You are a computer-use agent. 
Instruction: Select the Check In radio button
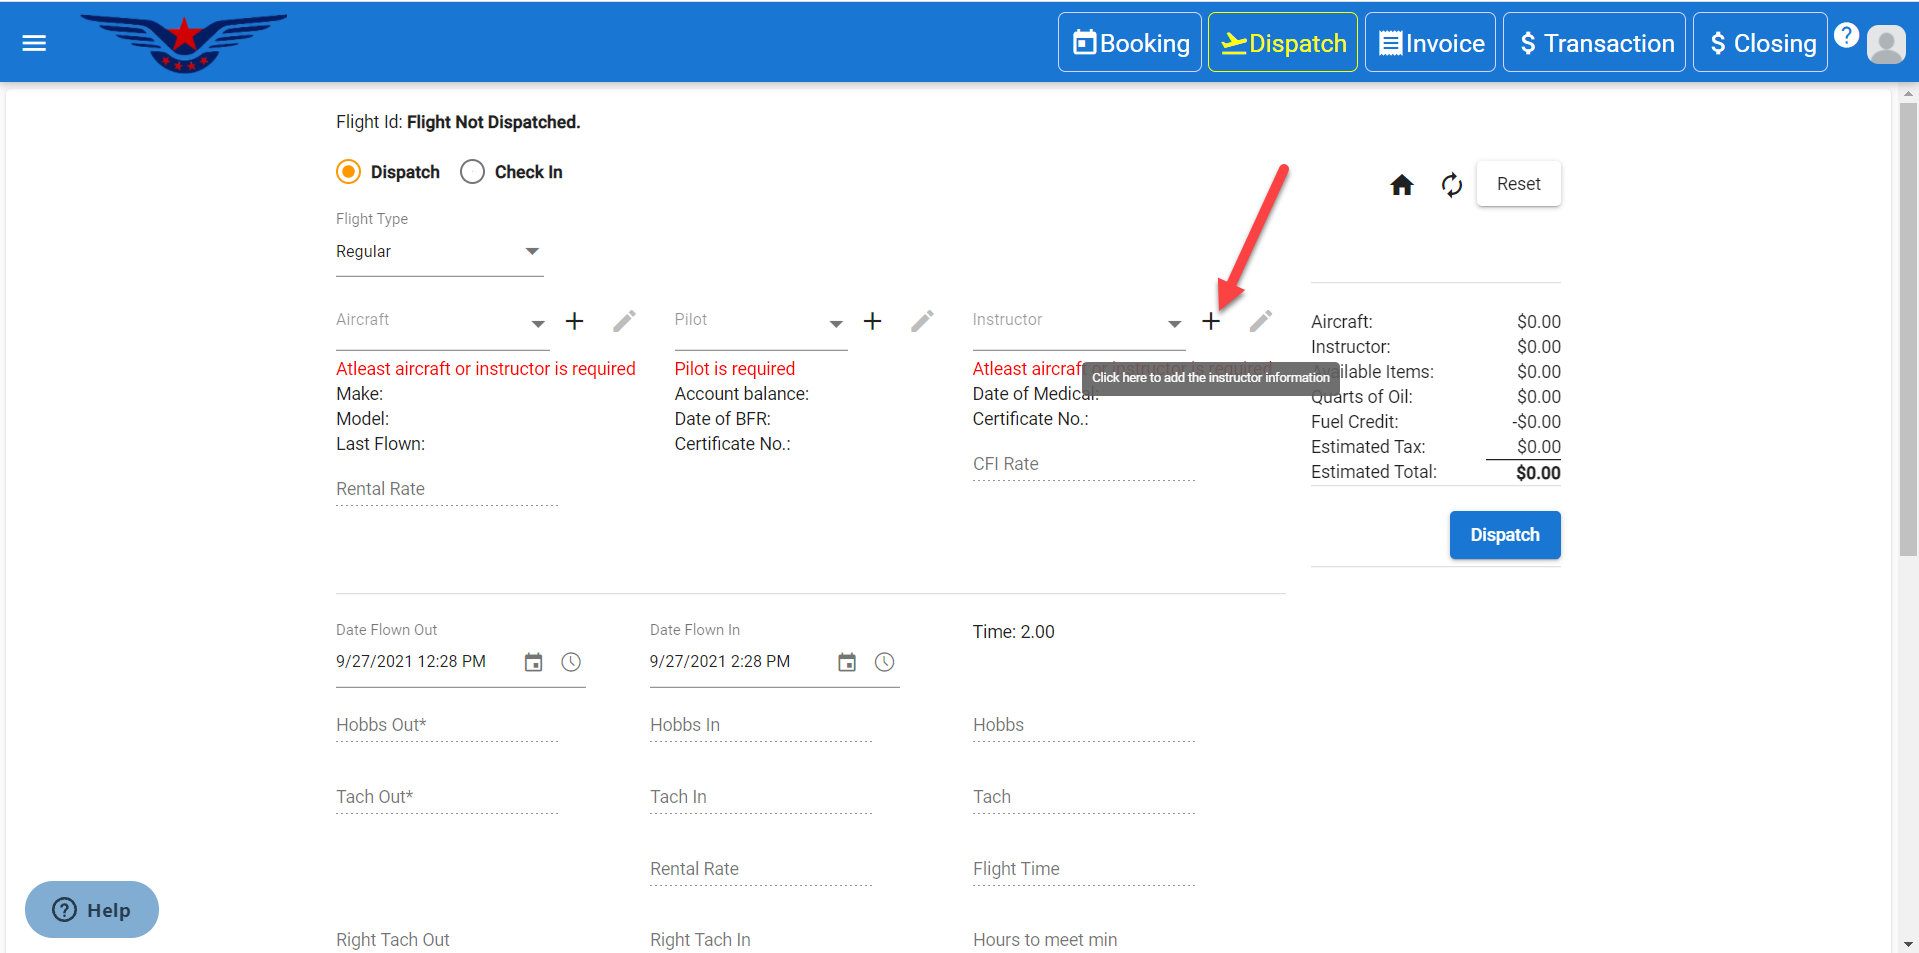pos(472,172)
